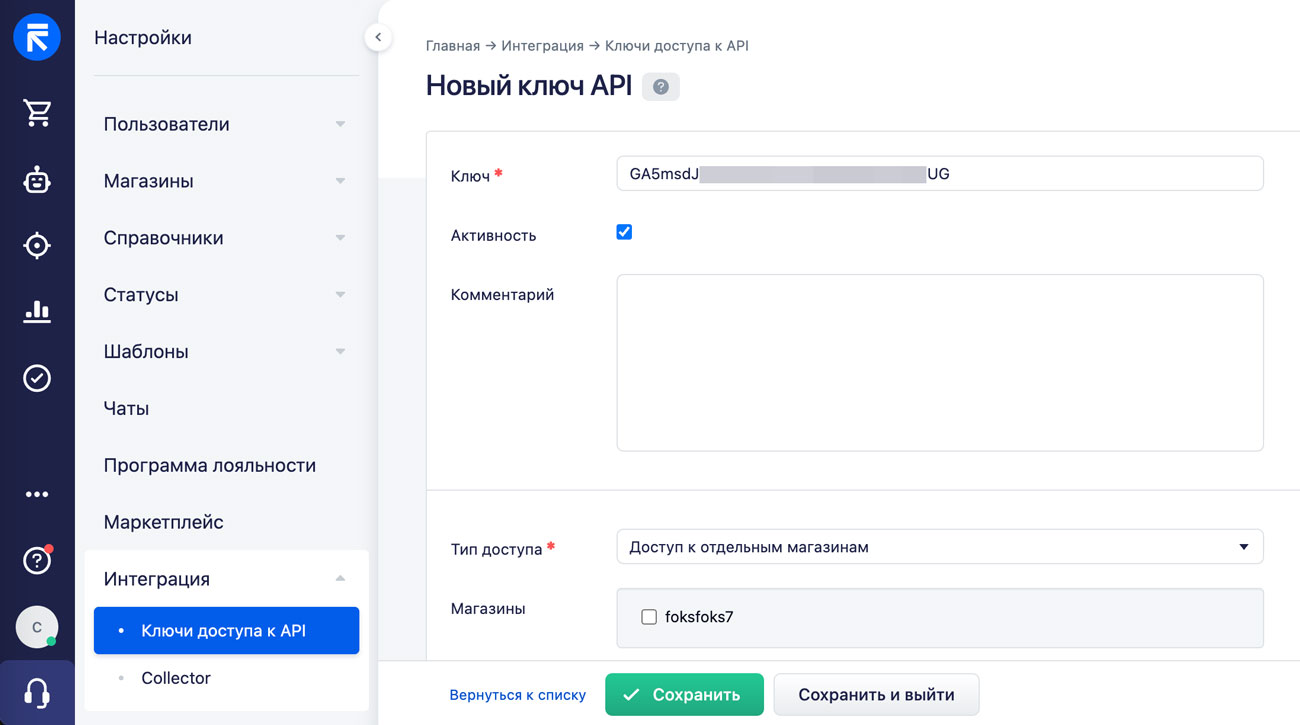Expand the Справочники settings section
Screen dimensions: 1300x725
click(225, 238)
